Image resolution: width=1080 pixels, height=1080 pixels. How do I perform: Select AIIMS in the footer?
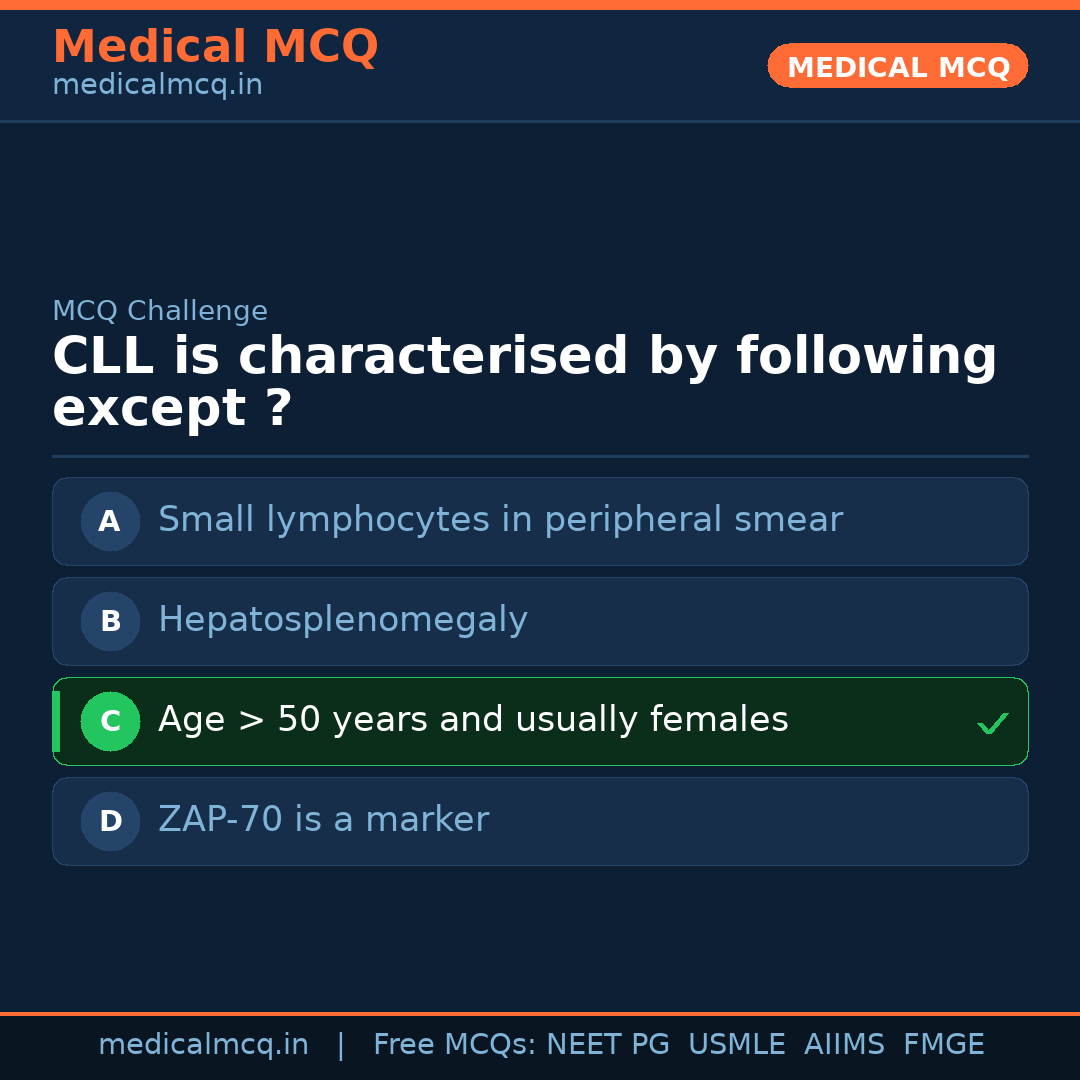tap(844, 1045)
